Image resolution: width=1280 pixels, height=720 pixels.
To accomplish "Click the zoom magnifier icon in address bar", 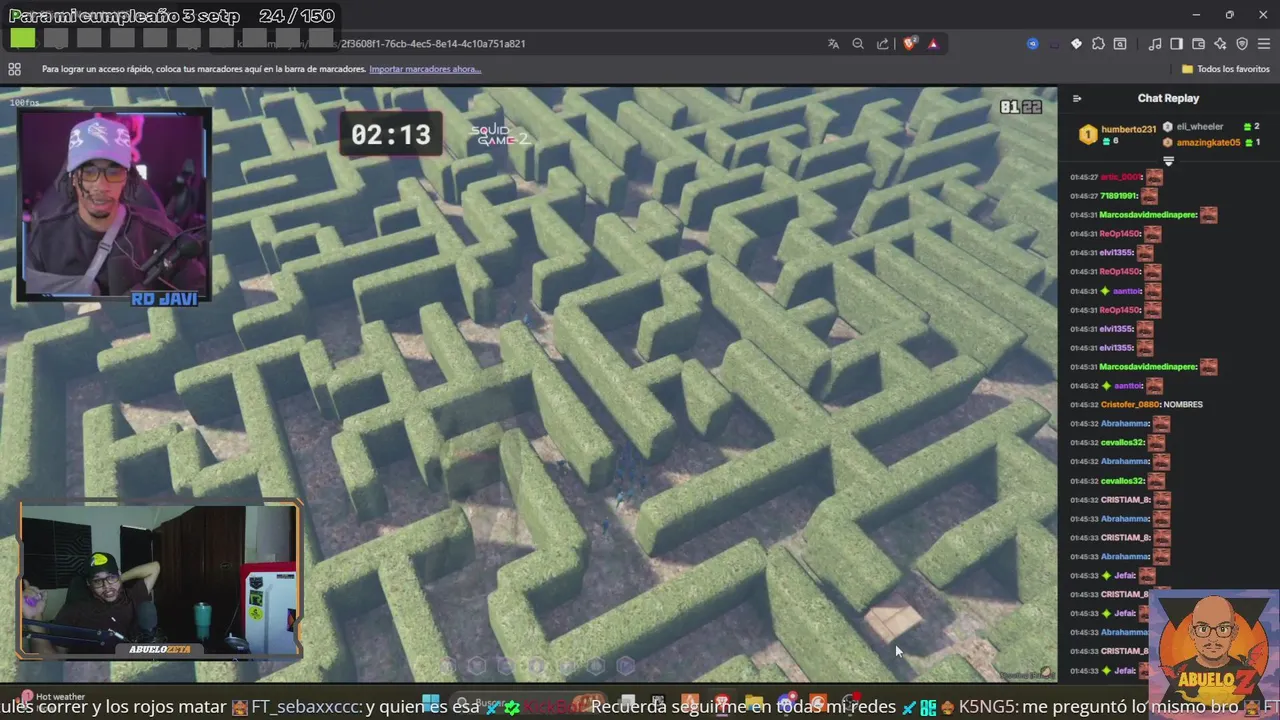I will point(858,44).
